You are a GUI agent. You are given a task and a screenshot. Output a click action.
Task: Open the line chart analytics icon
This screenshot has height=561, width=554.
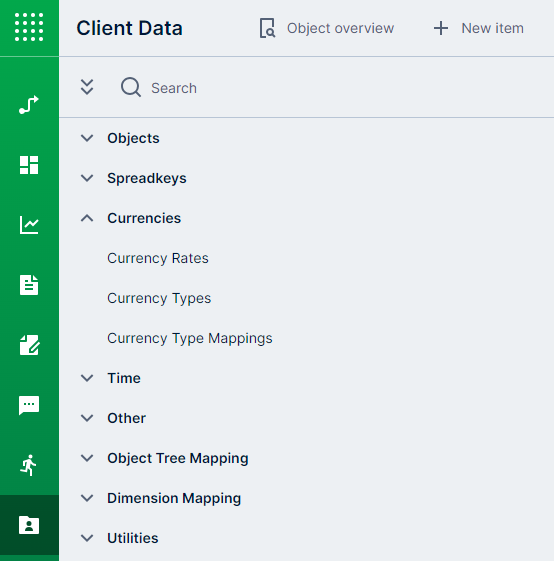29,225
